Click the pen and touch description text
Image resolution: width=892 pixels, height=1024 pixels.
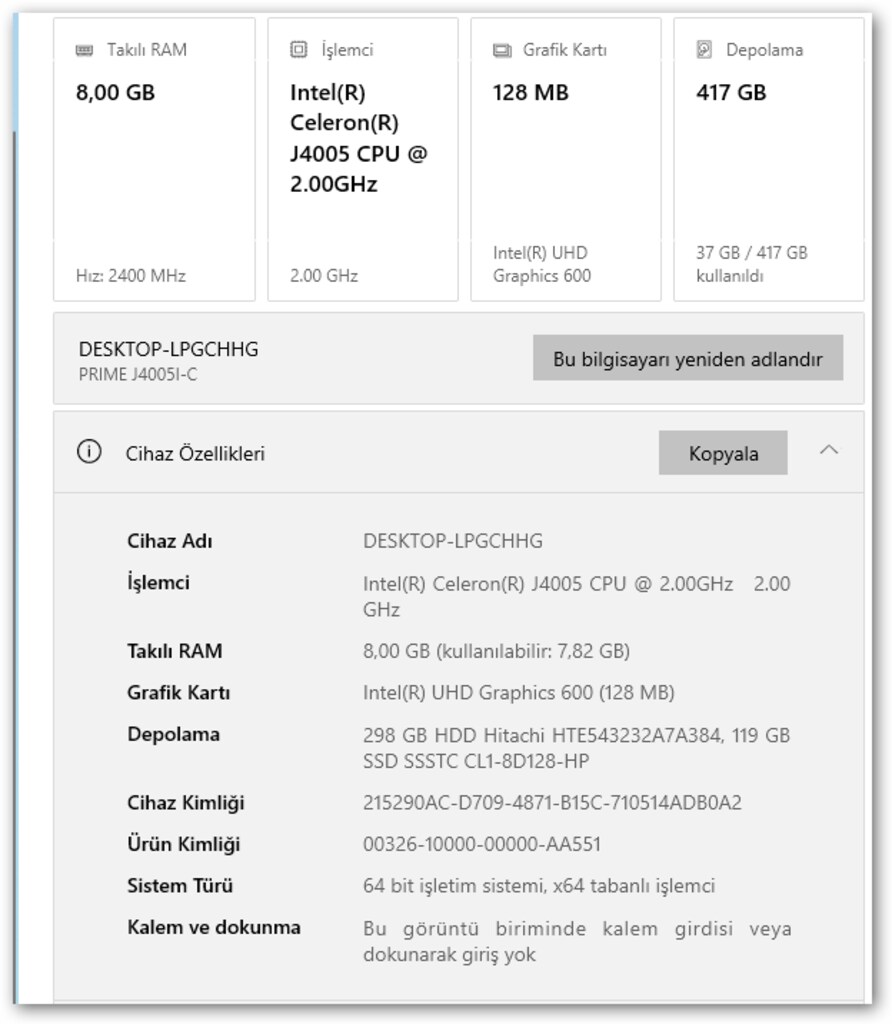click(577, 941)
